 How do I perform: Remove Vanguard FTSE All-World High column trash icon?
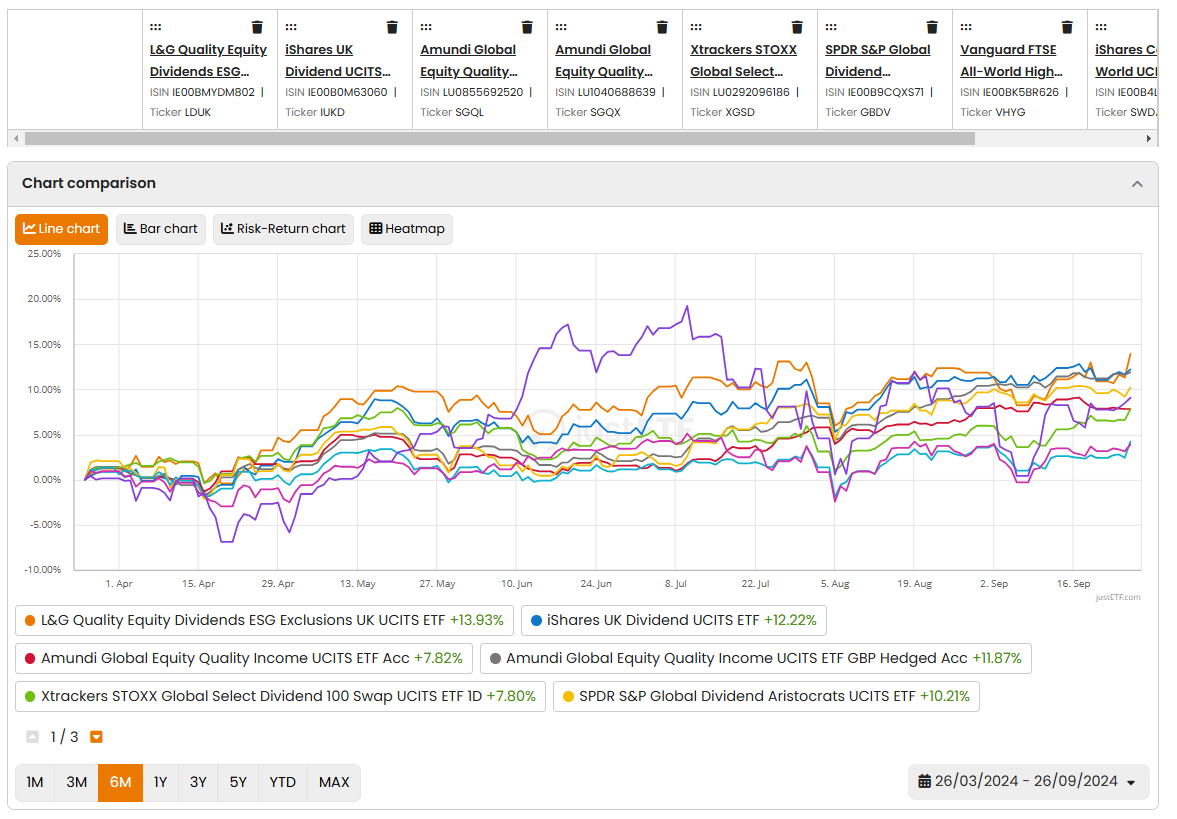pyautogui.click(x=1067, y=28)
